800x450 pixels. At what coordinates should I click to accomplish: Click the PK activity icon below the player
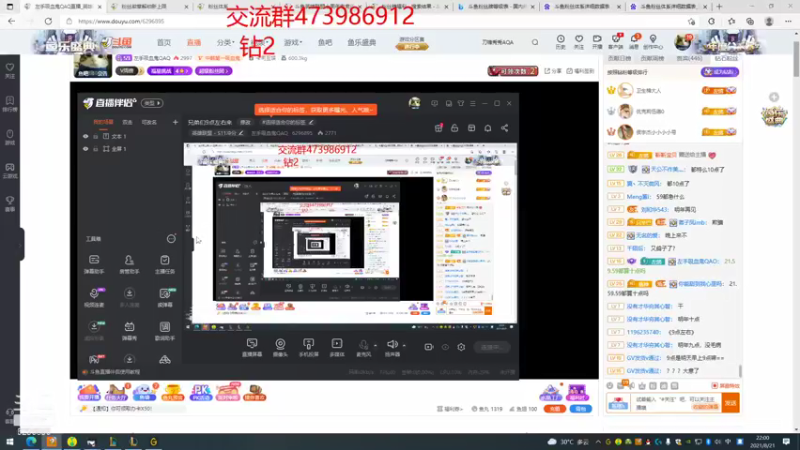pos(201,392)
